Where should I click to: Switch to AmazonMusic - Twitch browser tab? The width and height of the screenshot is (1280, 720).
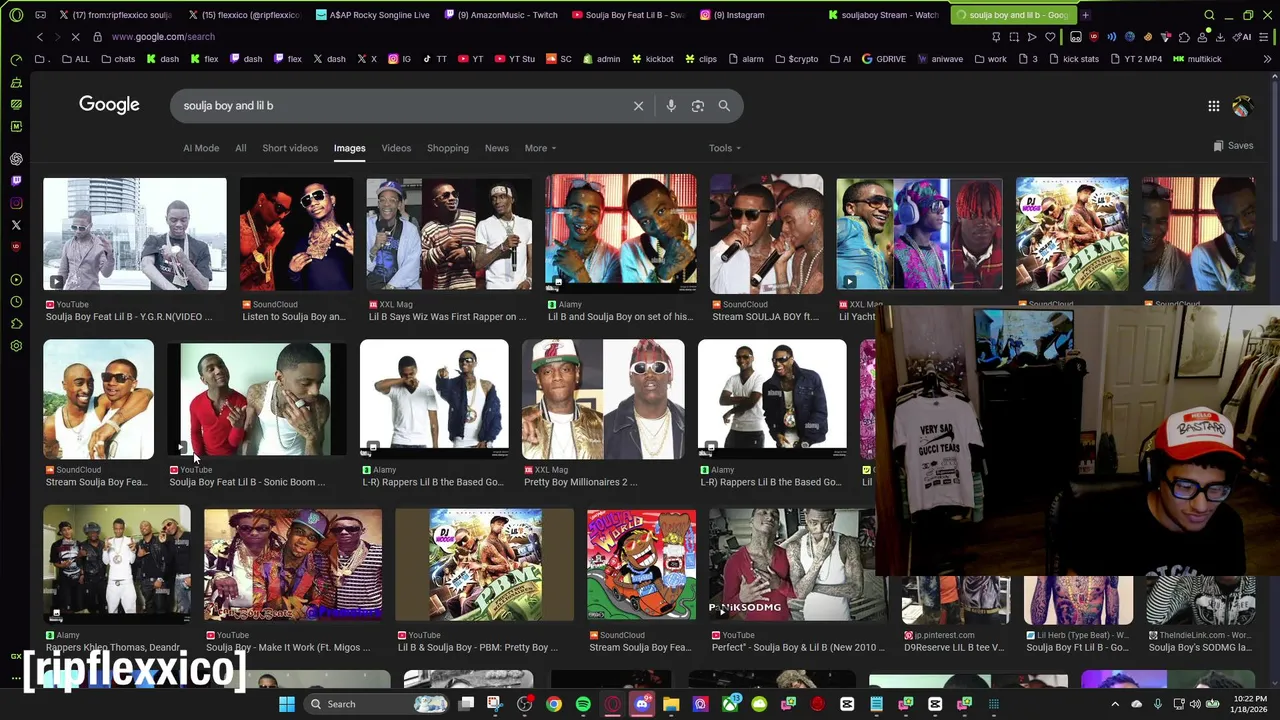point(500,15)
